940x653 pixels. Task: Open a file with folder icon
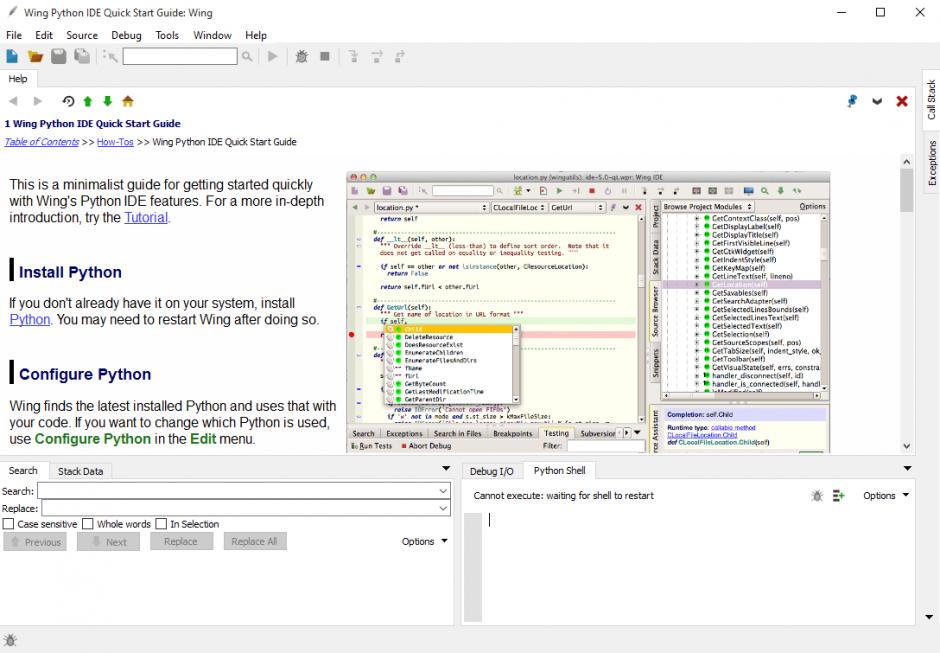pyautogui.click(x=35, y=56)
